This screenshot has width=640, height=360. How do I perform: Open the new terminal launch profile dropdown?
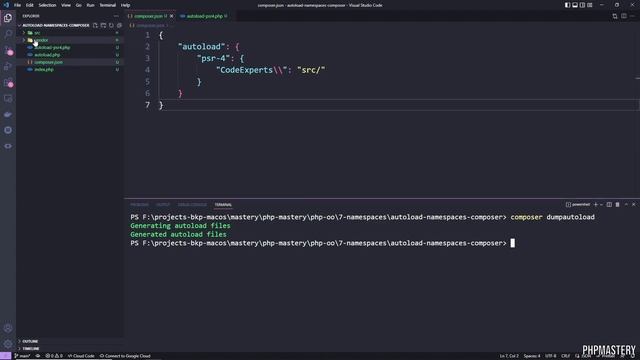(601, 204)
